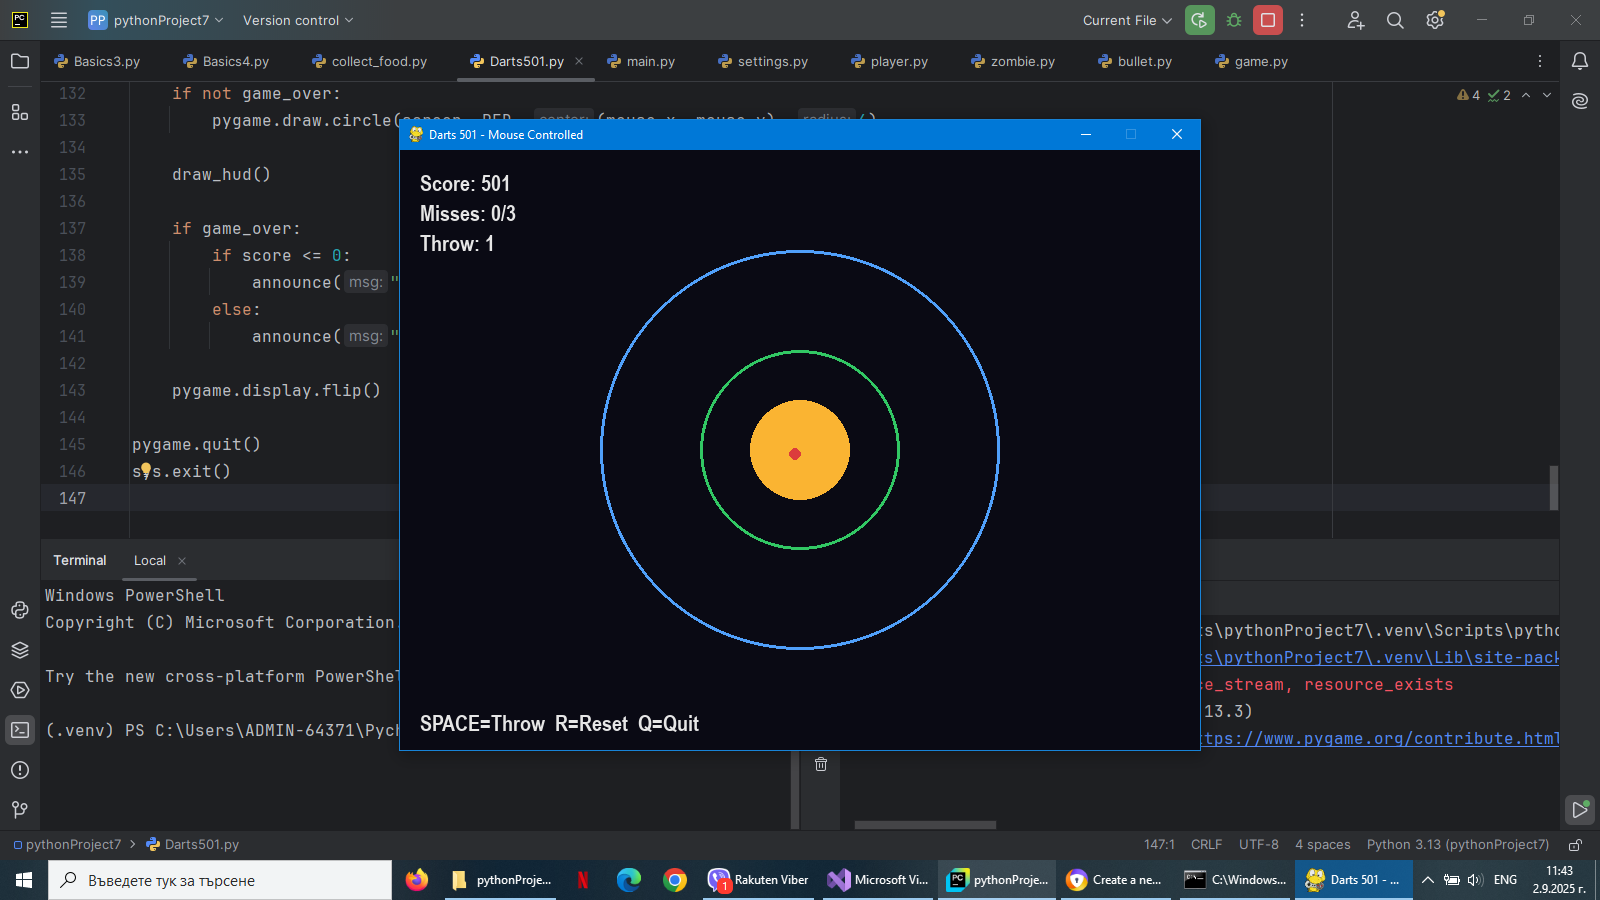
Task: Open the site-packages path link in console
Action: click(x=1381, y=657)
